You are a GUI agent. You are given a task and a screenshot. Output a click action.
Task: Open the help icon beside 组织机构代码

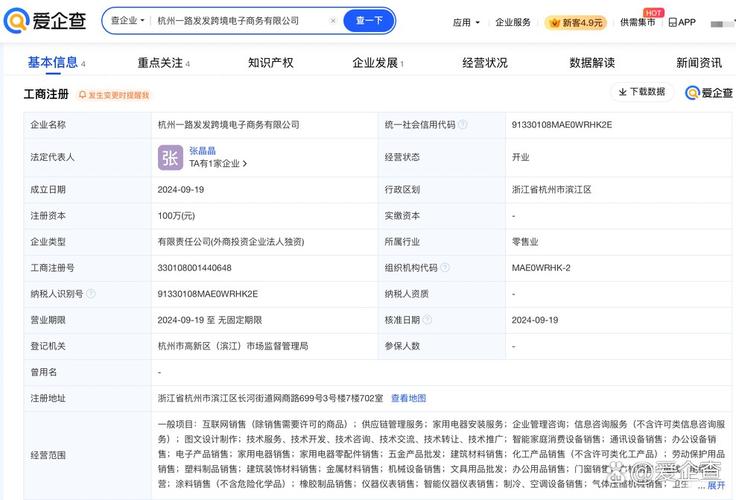[445, 268]
